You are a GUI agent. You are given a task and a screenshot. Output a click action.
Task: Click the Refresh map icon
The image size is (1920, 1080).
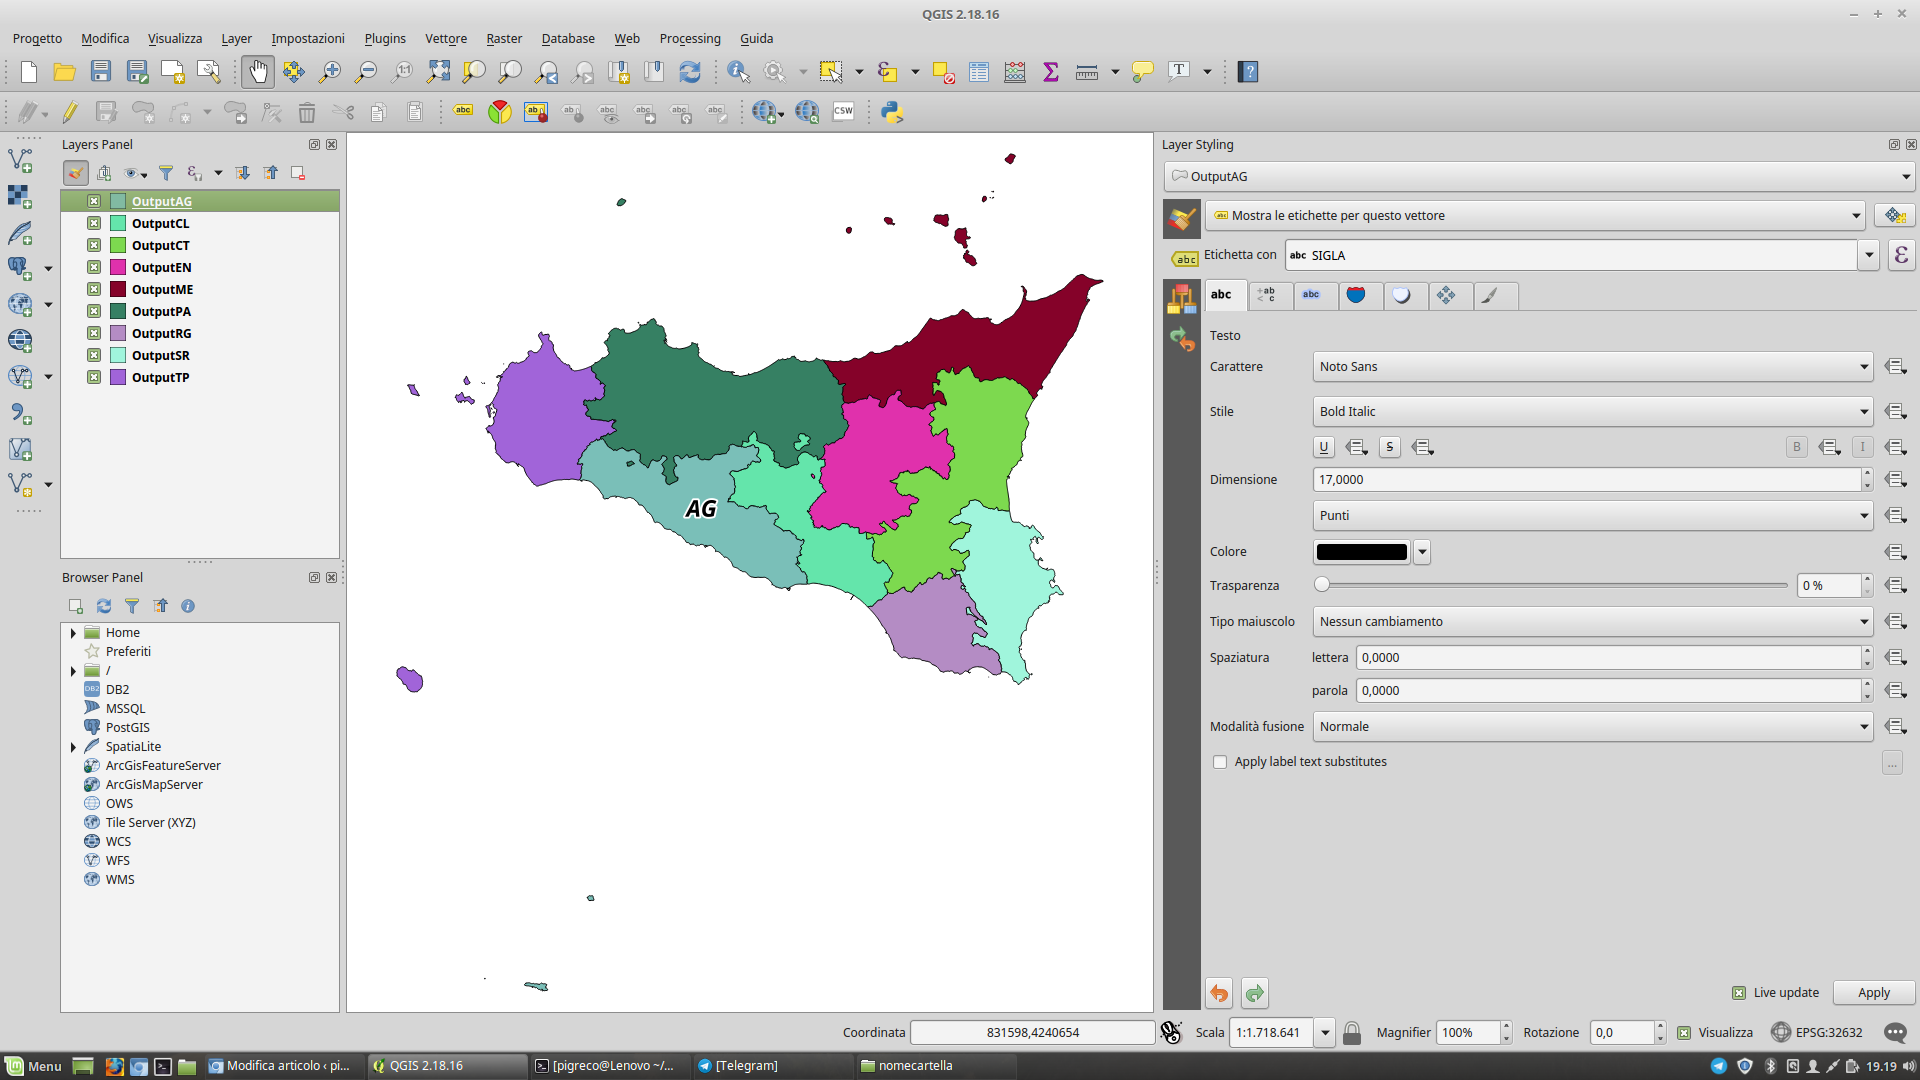(x=690, y=72)
